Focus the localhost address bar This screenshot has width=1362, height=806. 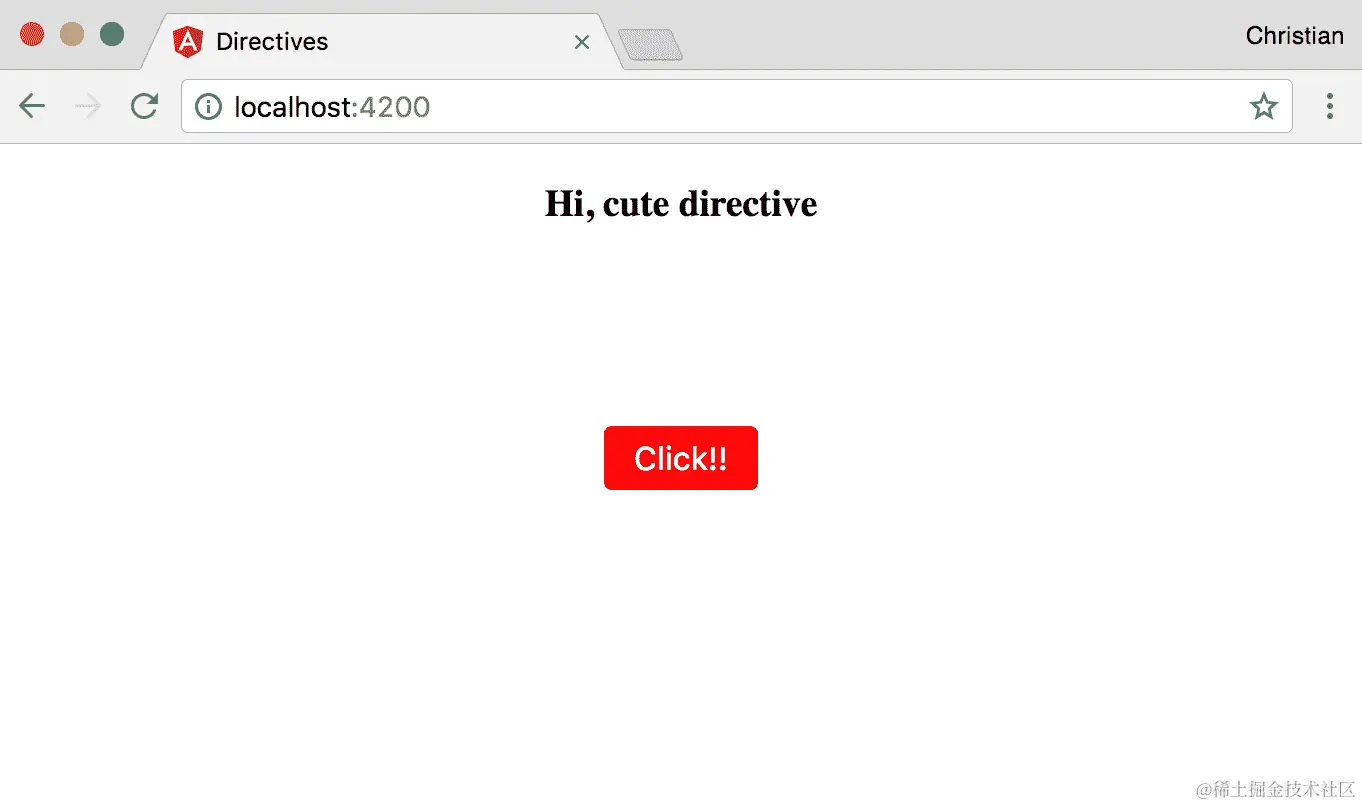click(736, 106)
